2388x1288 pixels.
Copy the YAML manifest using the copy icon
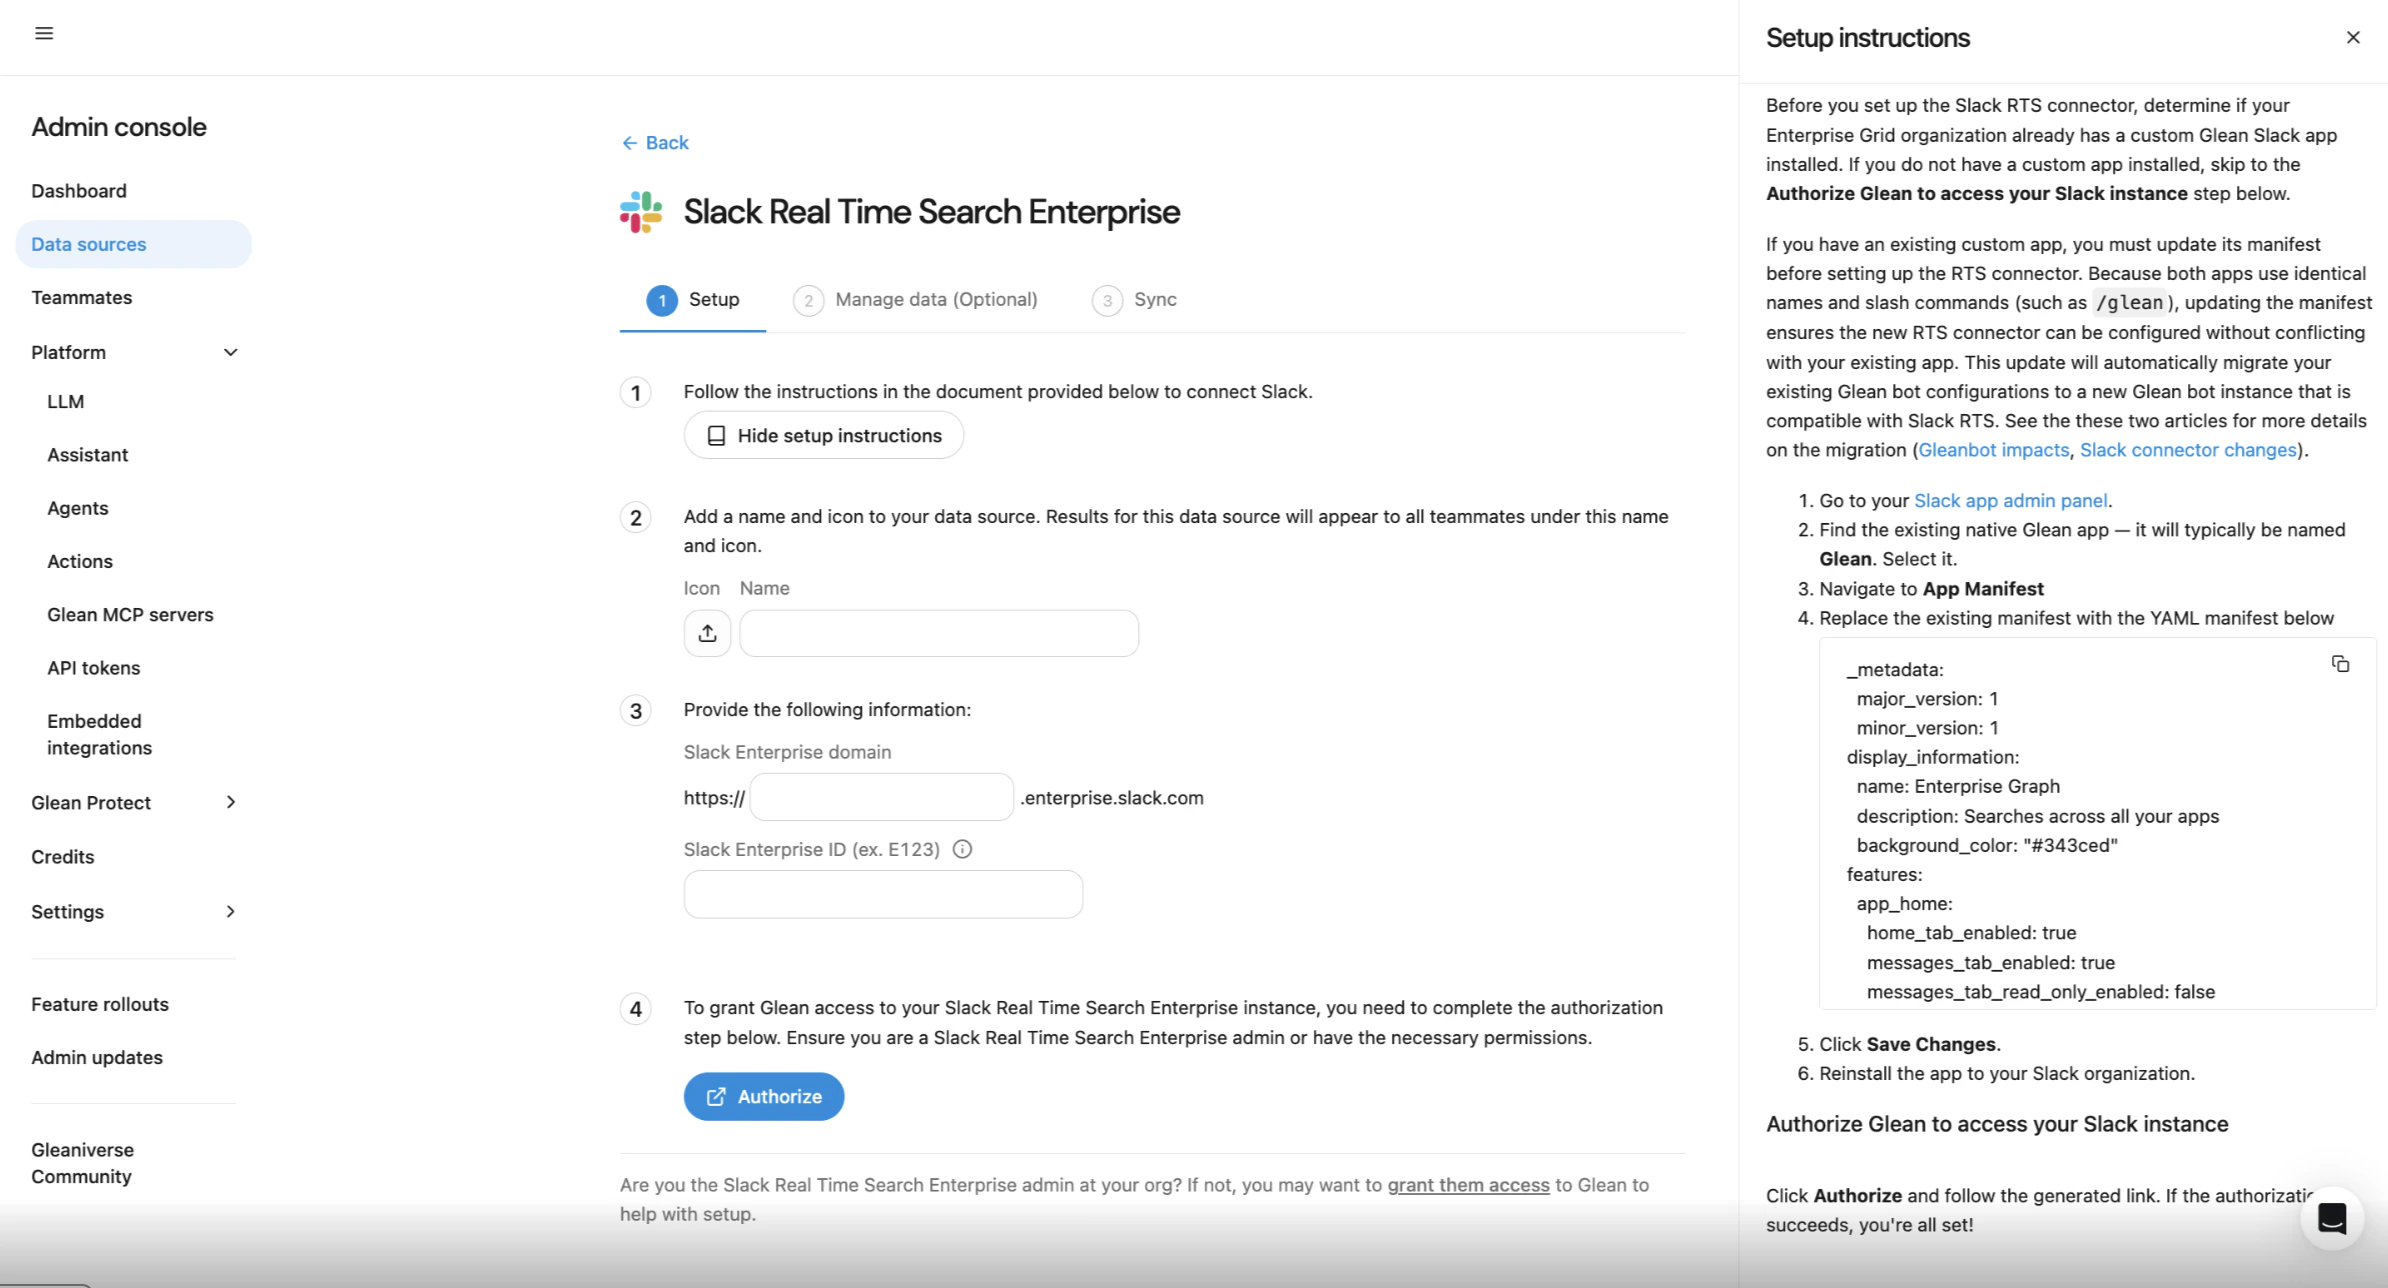pyautogui.click(x=2341, y=663)
